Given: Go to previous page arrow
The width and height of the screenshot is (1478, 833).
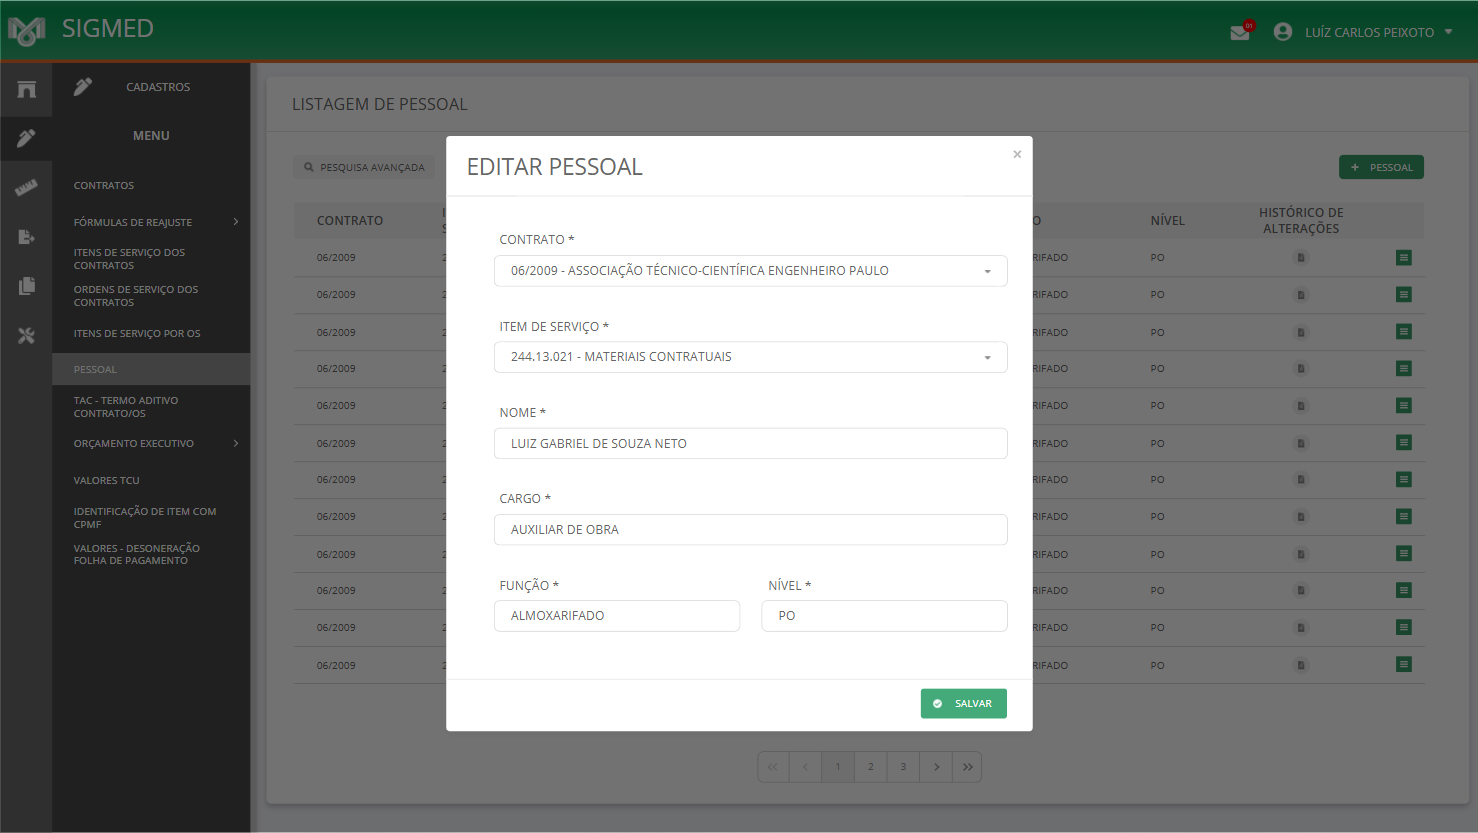Looking at the screenshot, I should (805, 767).
